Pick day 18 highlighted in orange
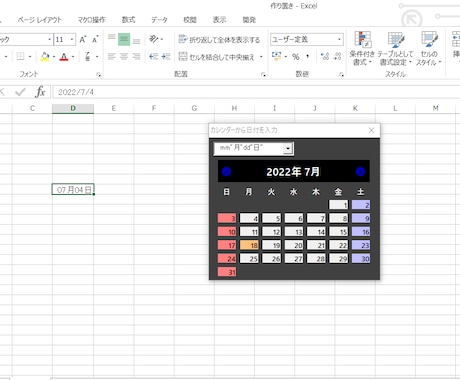 [x=249, y=245]
